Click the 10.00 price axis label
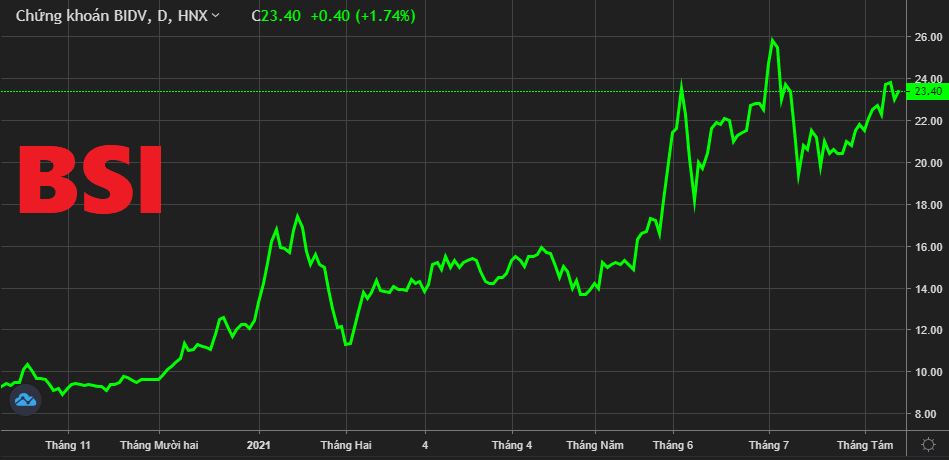The height and width of the screenshot is (460, 949). pos(927,372)
